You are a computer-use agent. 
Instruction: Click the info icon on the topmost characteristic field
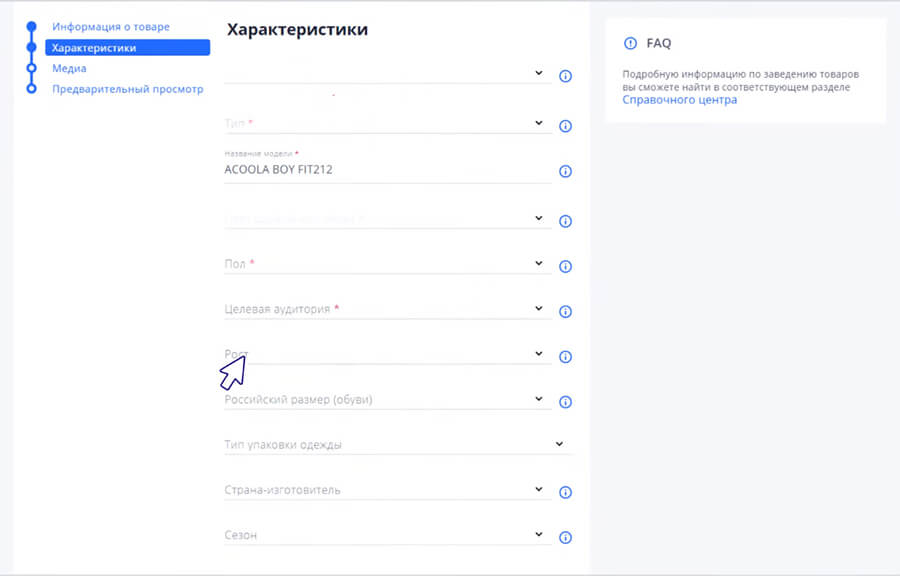(x=565, y=75)
